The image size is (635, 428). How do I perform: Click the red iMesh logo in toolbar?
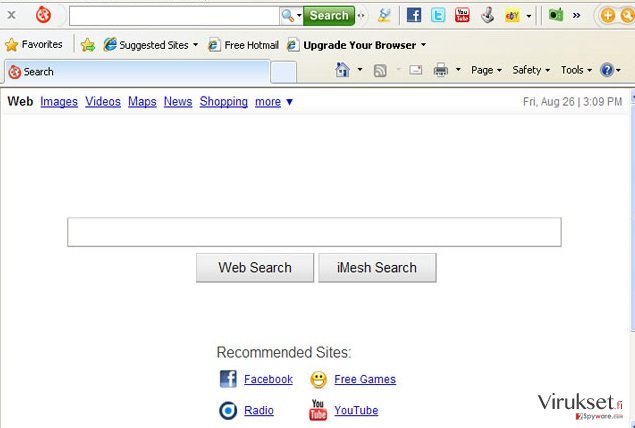43,15
